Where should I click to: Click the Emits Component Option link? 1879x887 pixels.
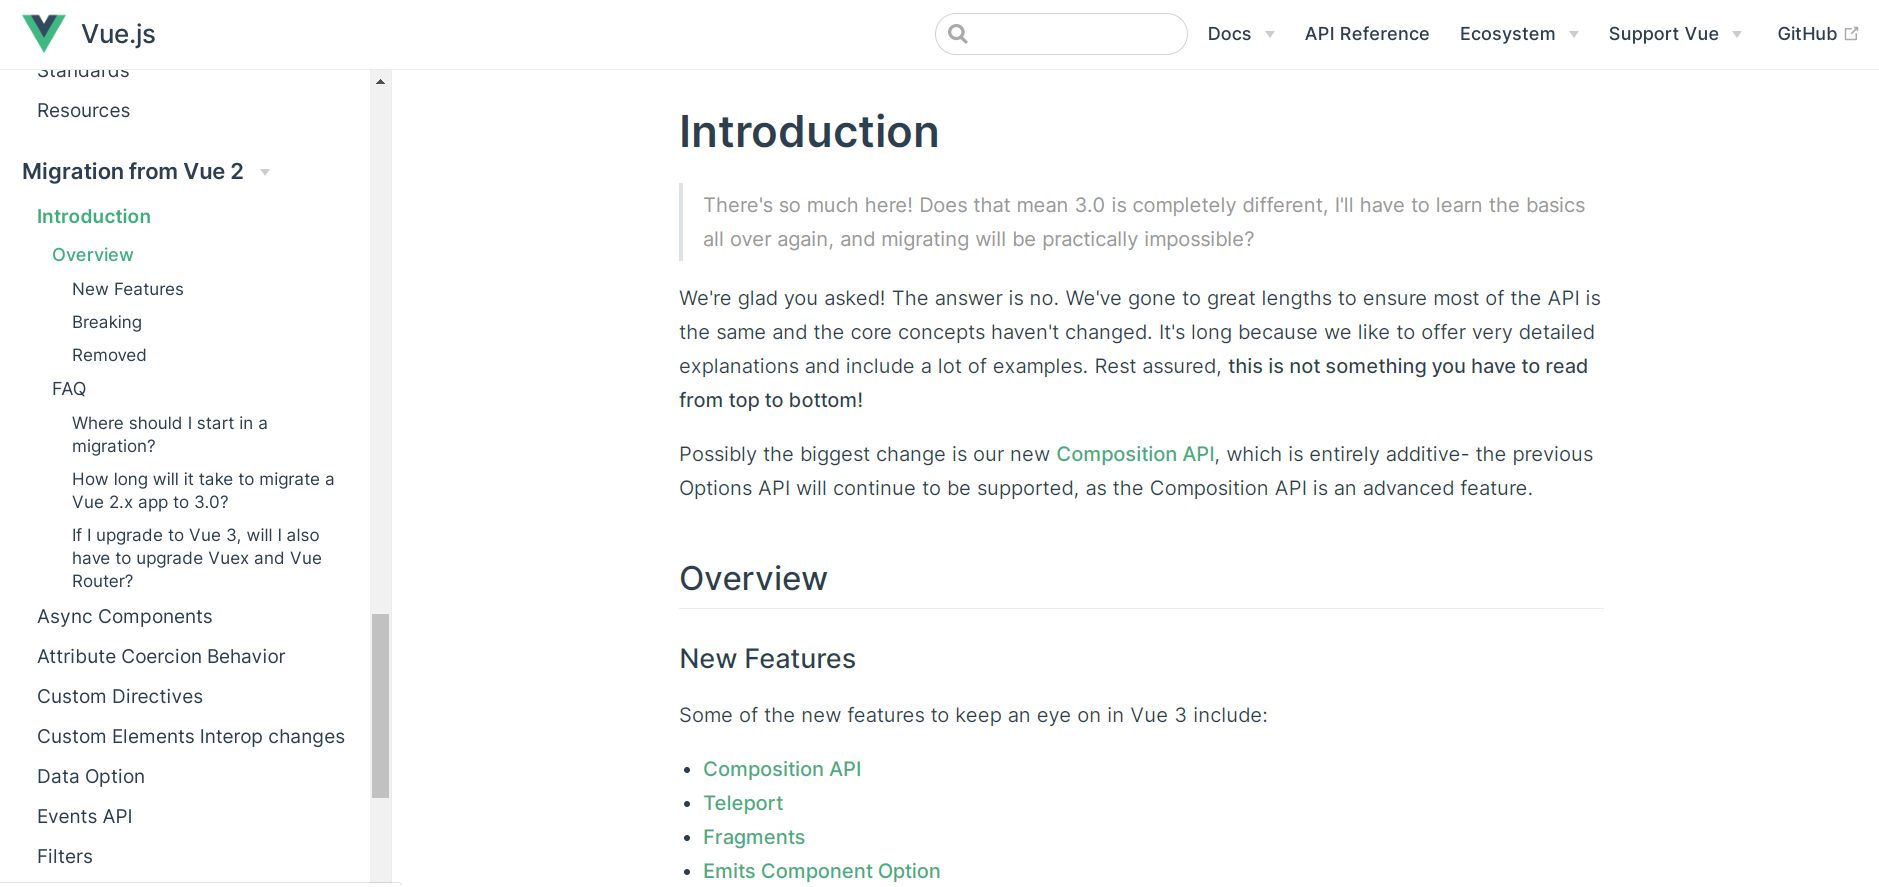point(821,871)
